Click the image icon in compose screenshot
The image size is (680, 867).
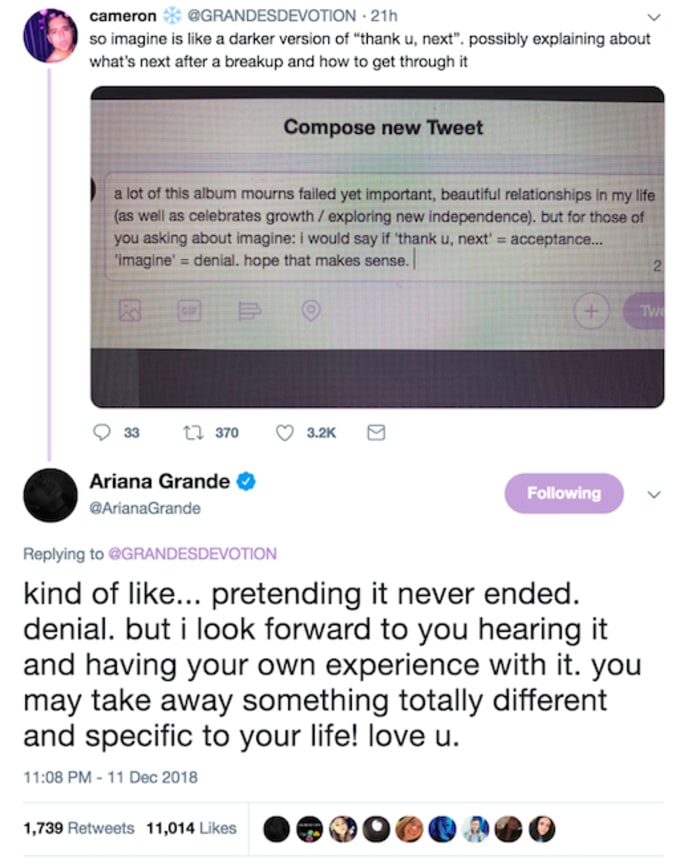tap(131, 310)
